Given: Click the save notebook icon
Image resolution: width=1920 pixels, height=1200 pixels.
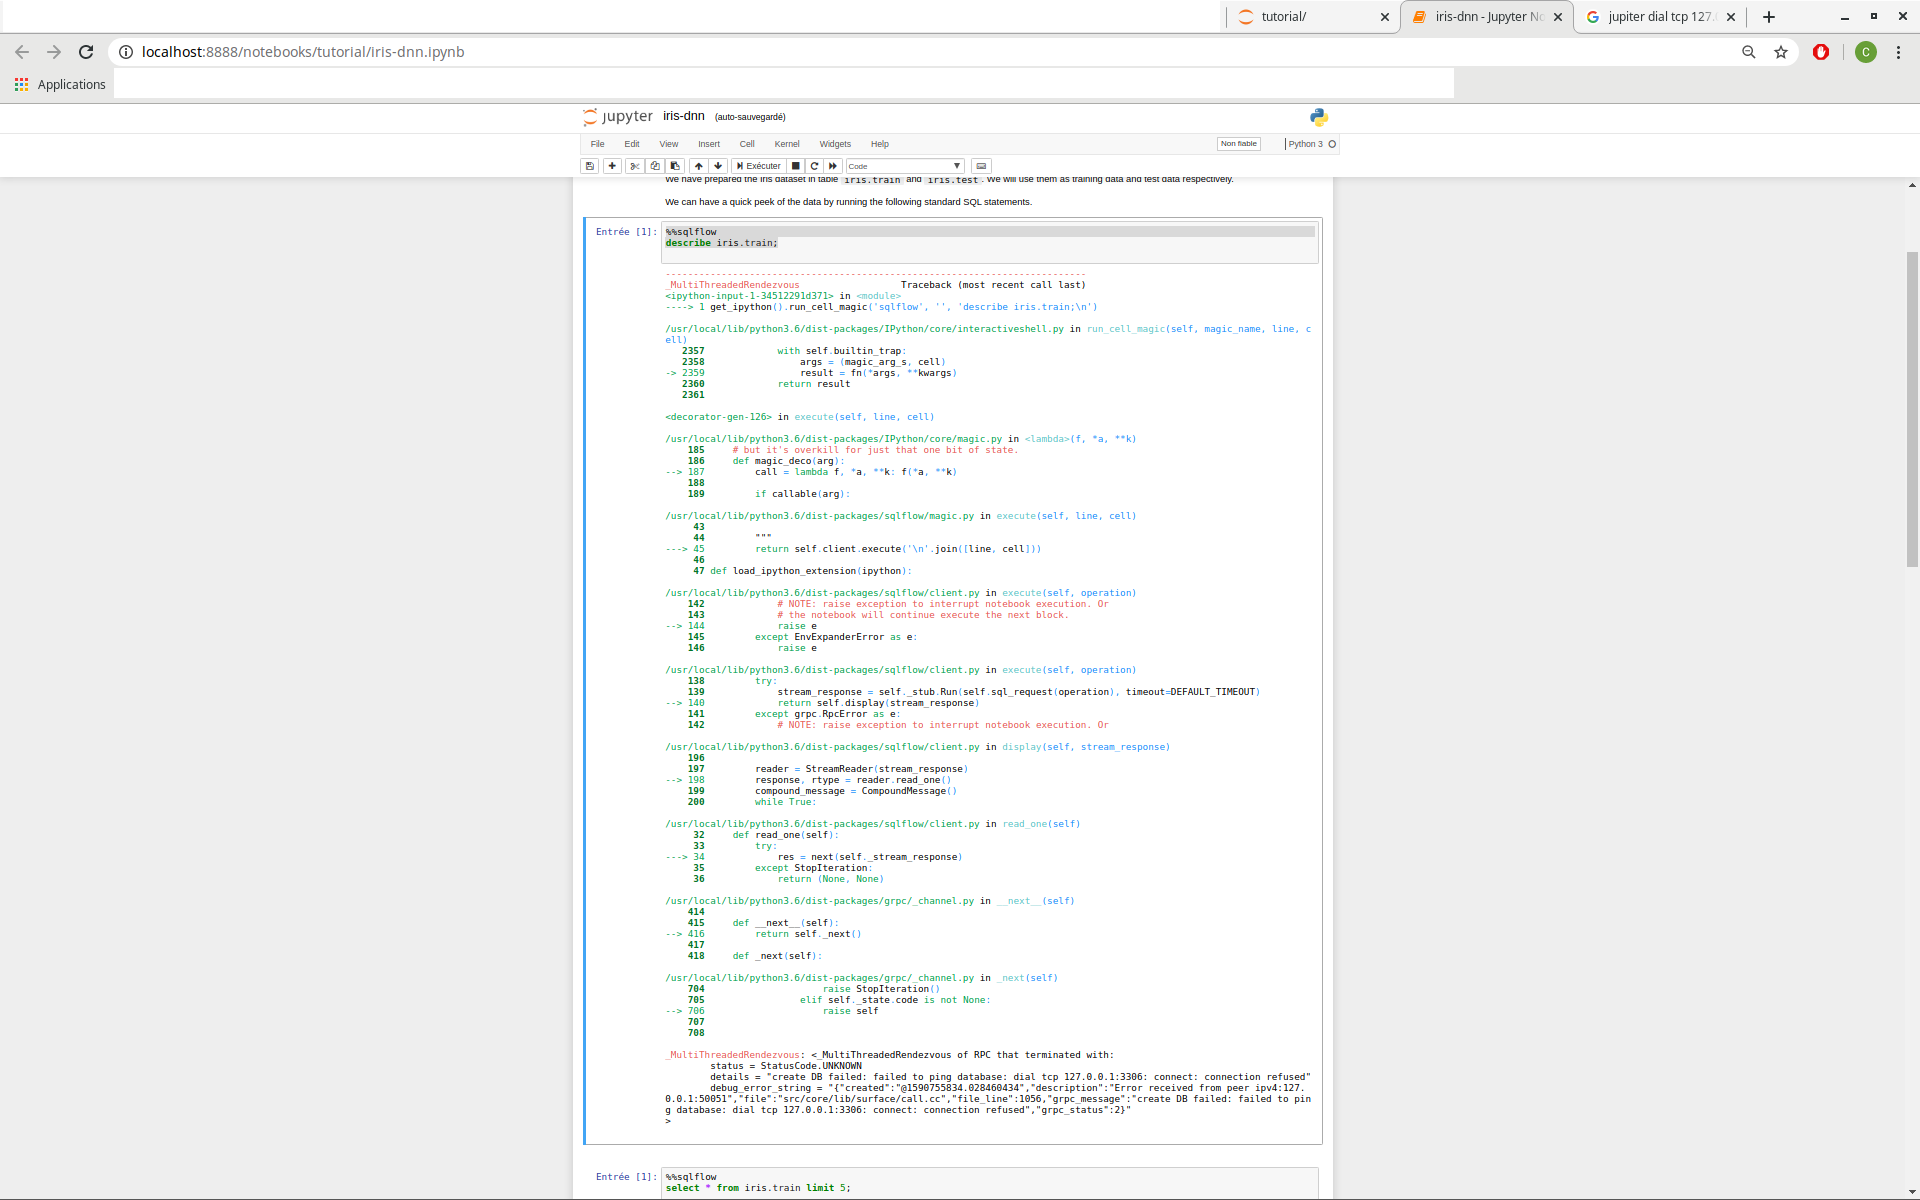Looking at the screenshot, I should click(590, 166).
